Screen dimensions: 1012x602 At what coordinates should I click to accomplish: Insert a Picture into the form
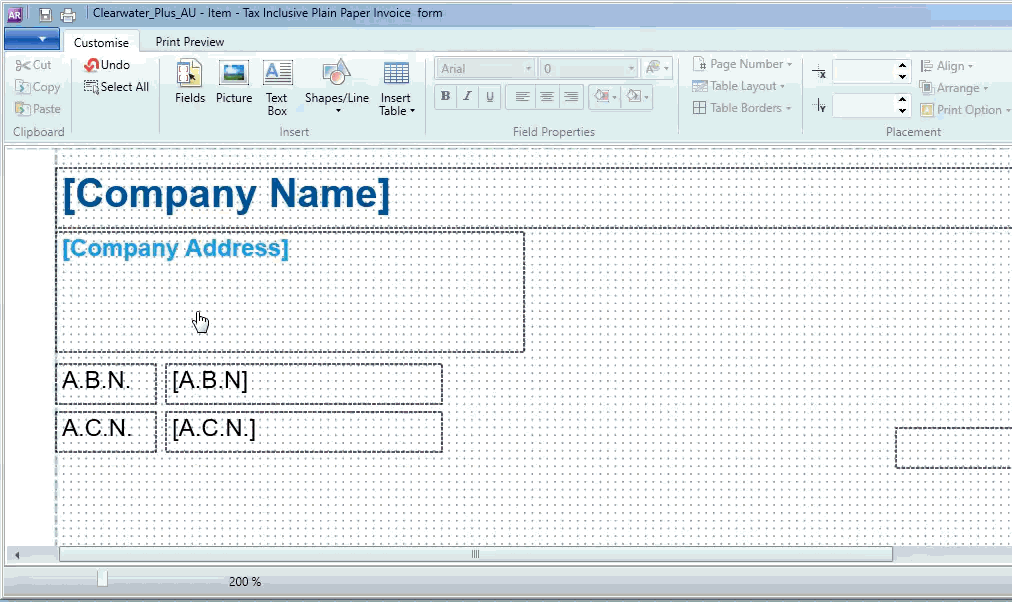point(234,81)
